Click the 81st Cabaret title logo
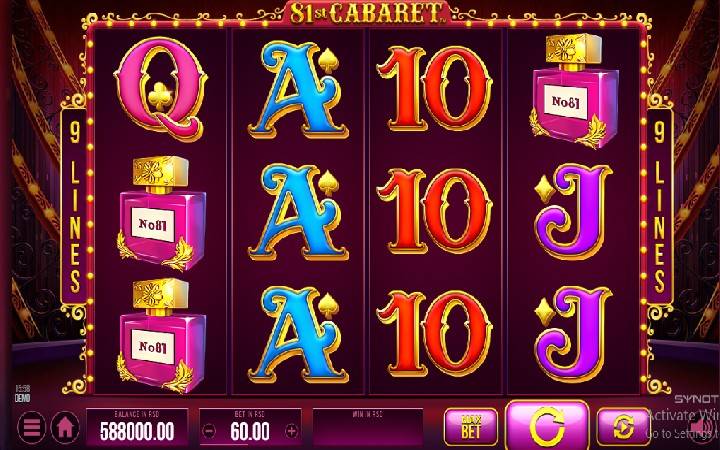720x450 pixels. coord(367,13)
